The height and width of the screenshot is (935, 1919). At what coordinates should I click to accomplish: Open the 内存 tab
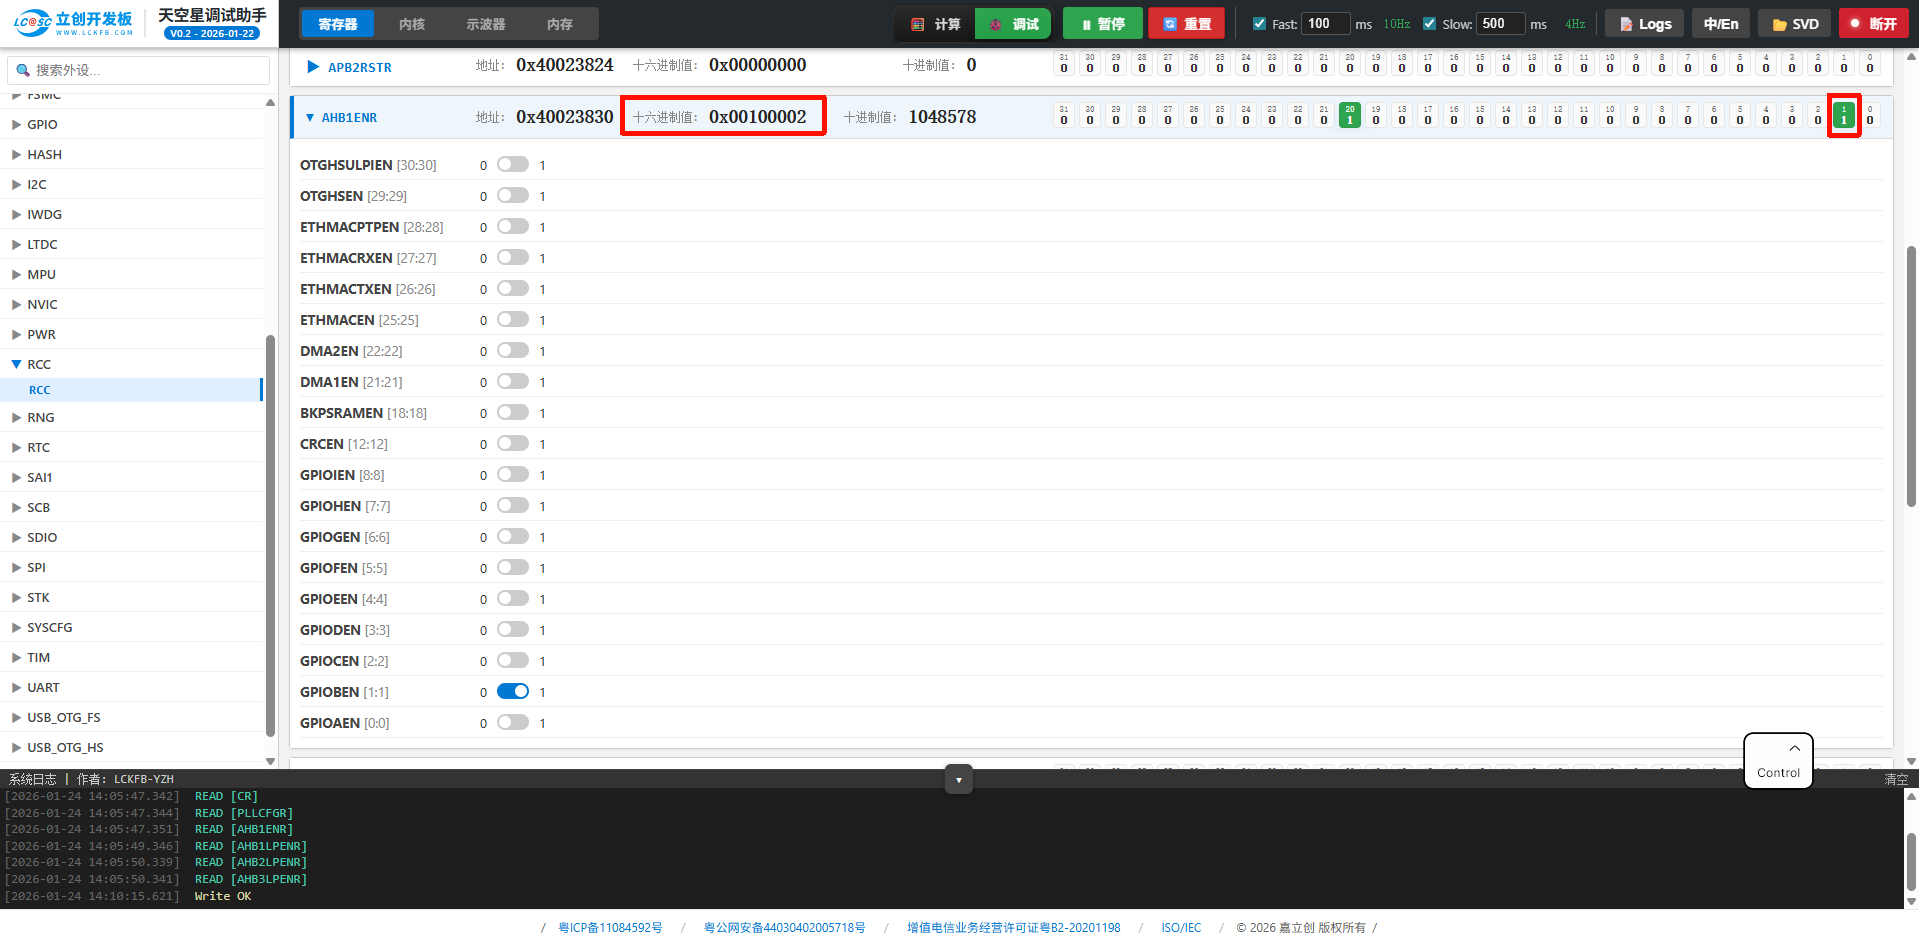click(559, 24)
